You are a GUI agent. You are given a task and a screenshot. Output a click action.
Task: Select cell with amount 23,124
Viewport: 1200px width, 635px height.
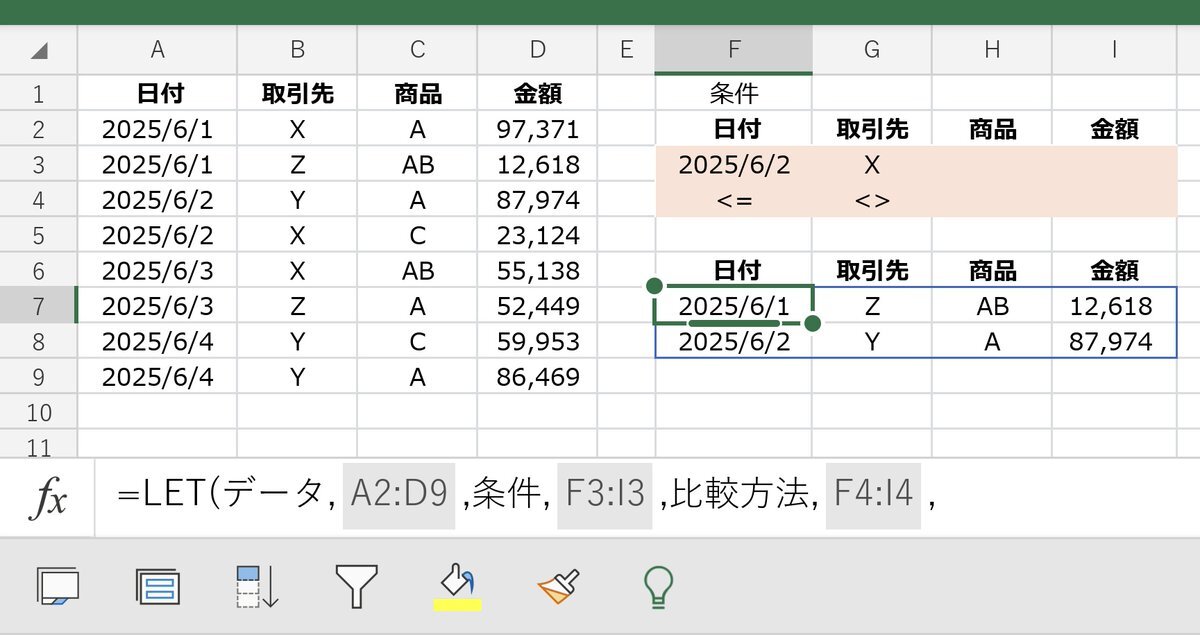[x=537, y=235]
